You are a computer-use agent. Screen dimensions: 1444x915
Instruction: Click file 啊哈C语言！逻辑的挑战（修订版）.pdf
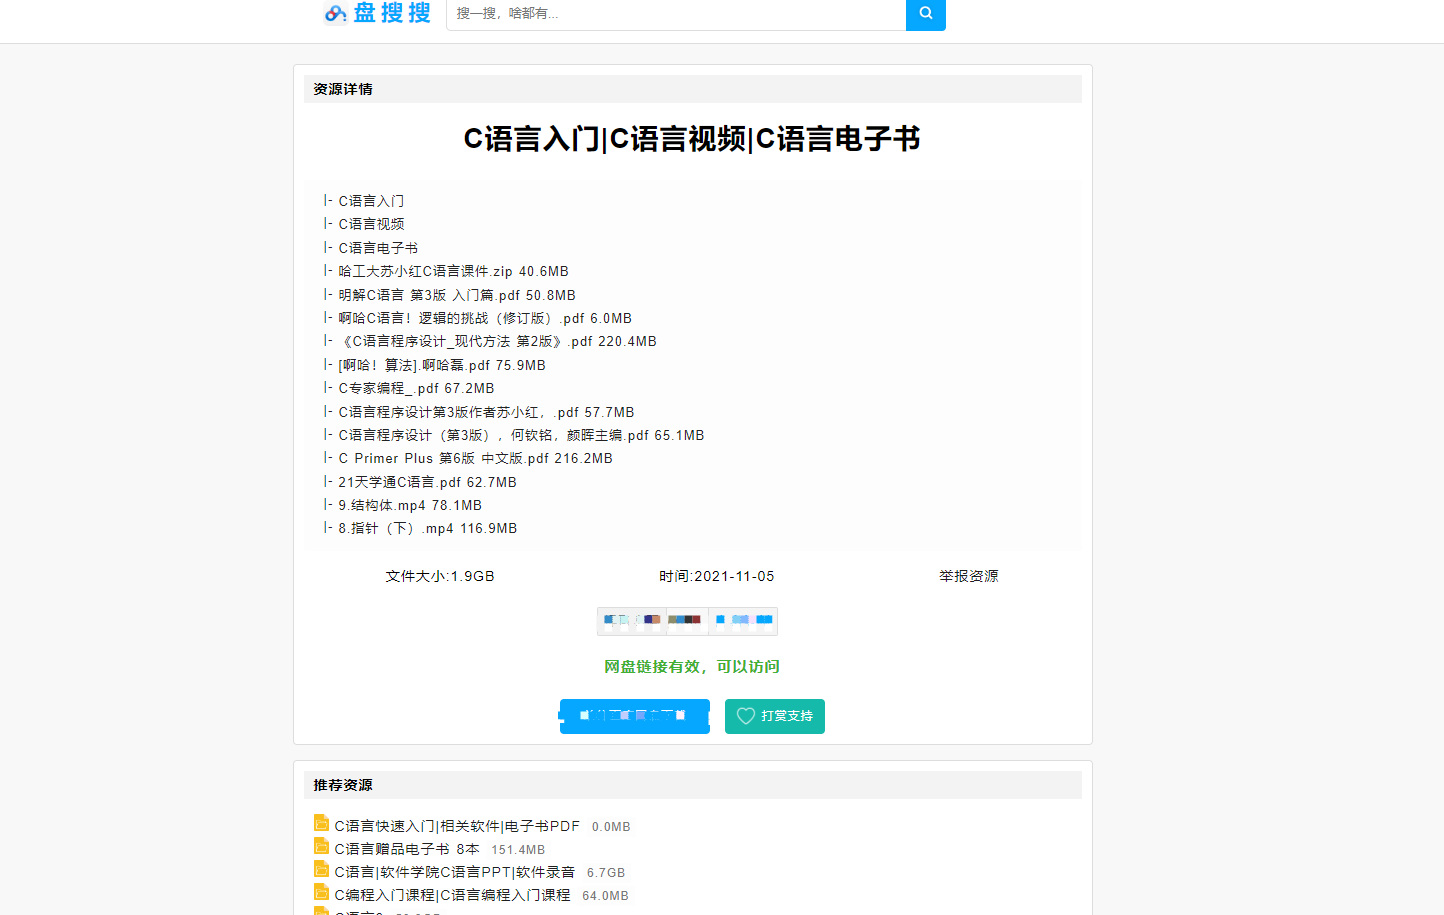click(x=485, y=318)
